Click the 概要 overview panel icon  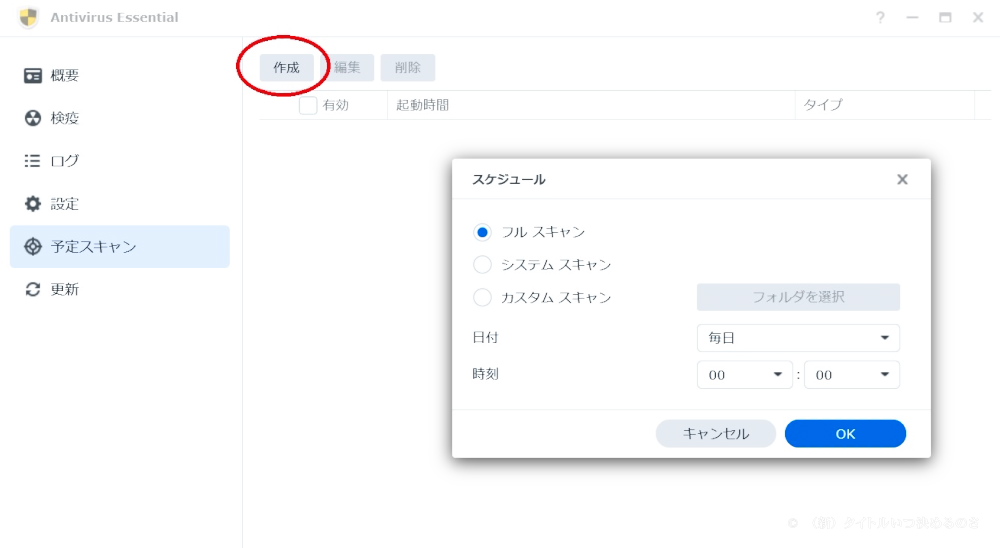point(33,75)
